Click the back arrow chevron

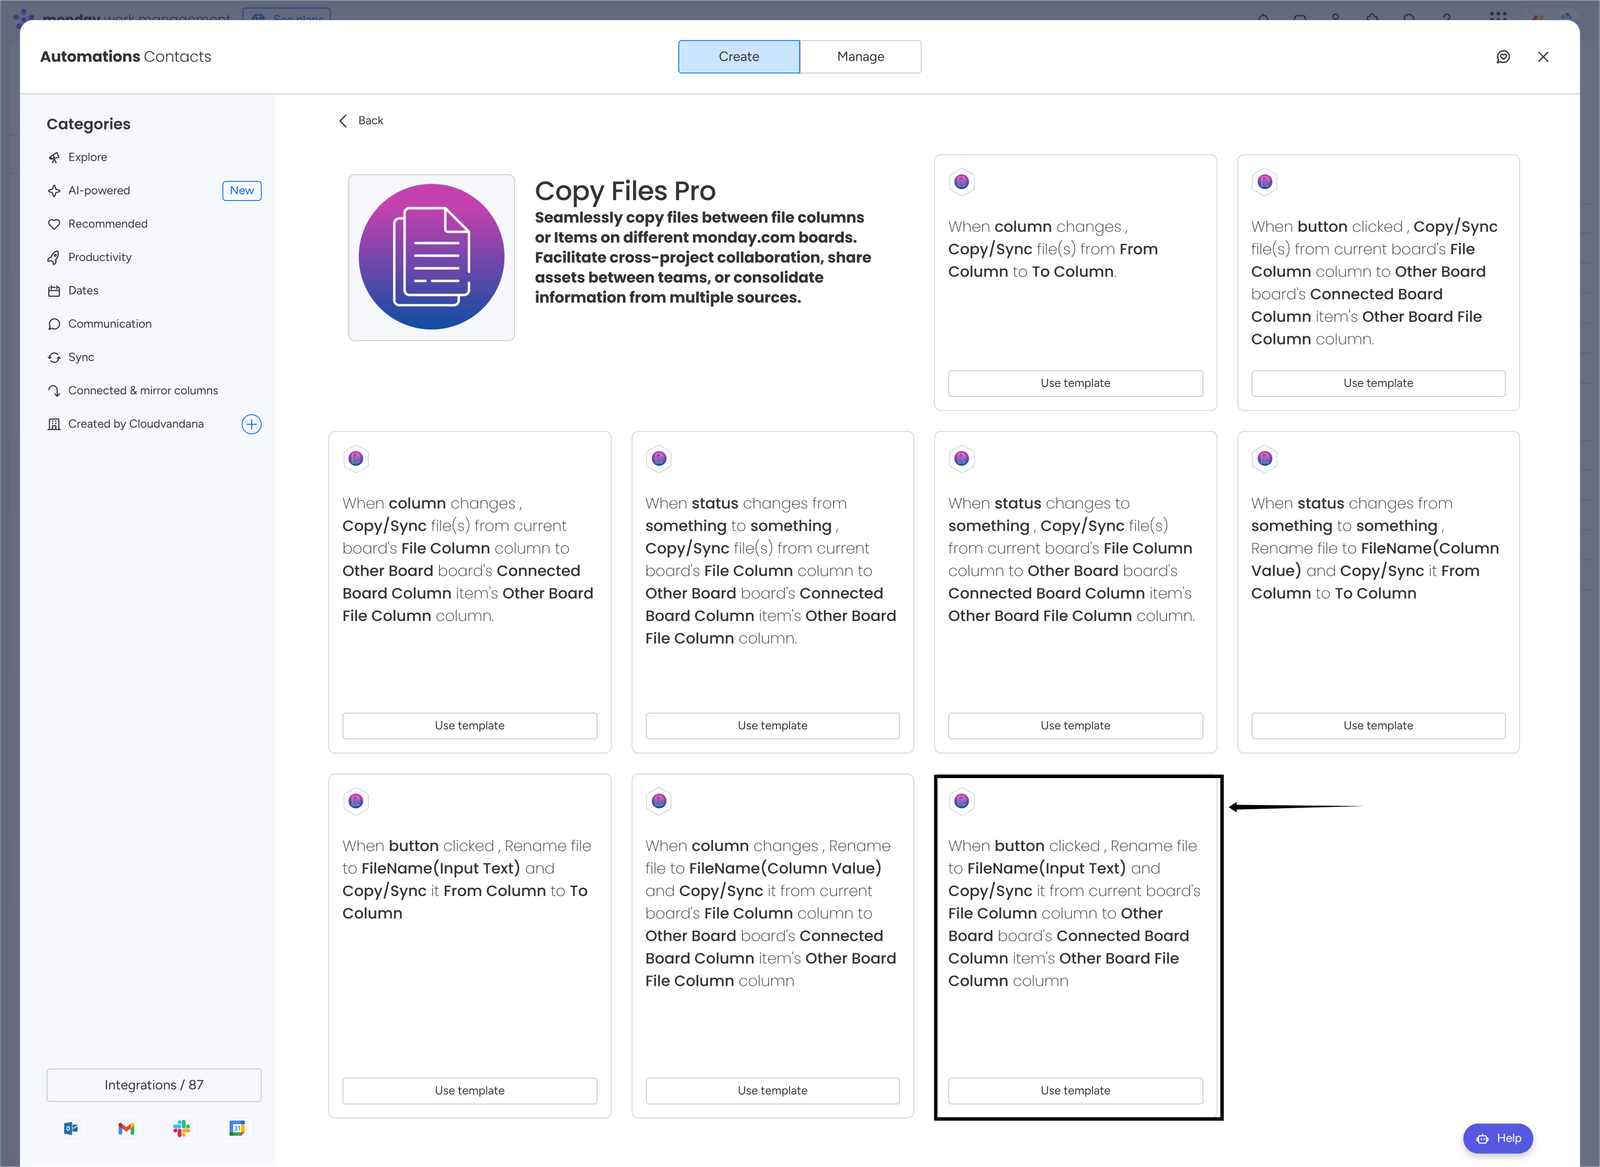343,121
